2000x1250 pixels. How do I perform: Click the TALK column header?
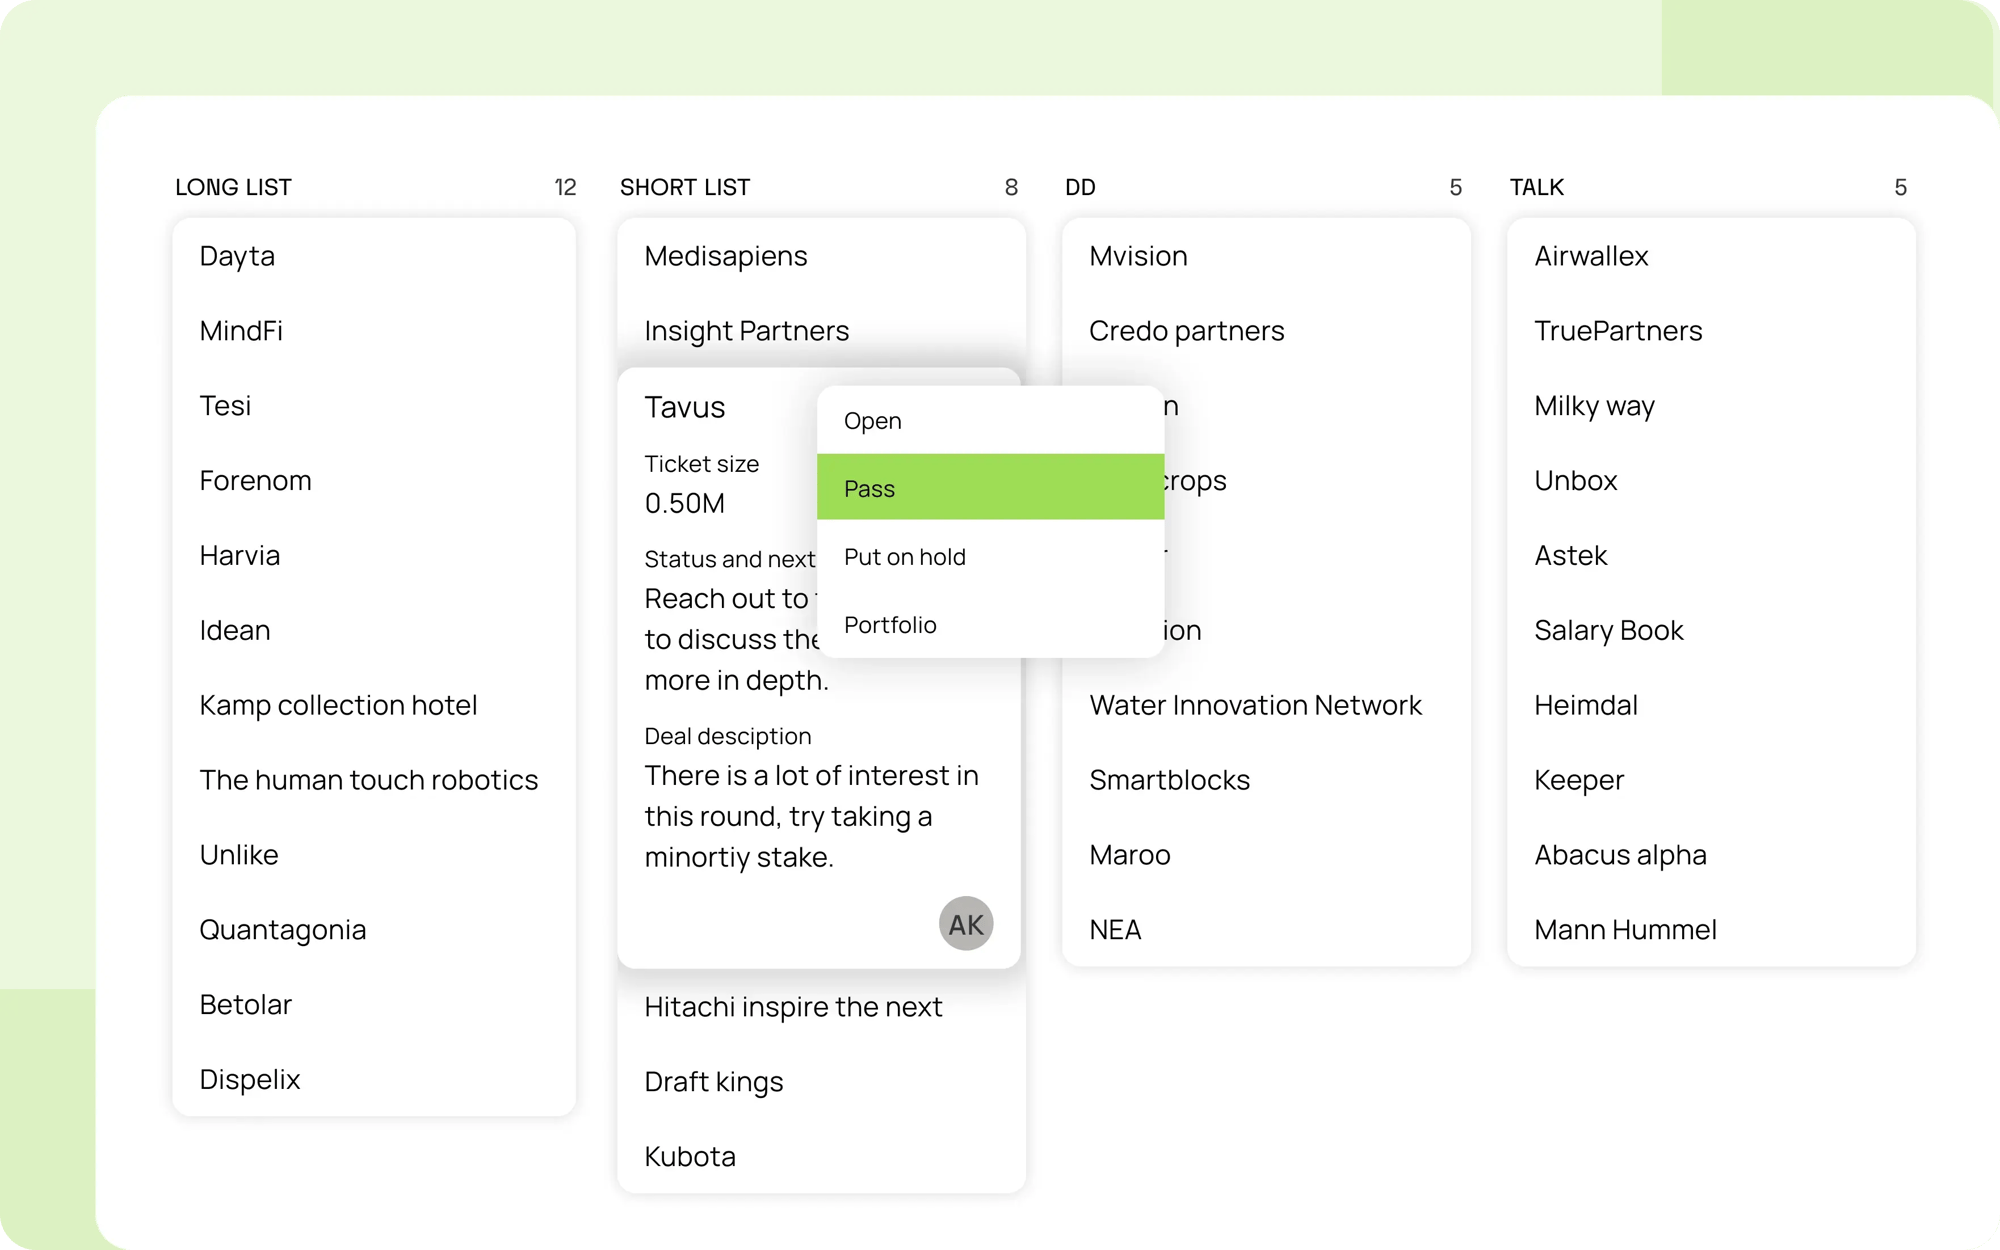1536,187
